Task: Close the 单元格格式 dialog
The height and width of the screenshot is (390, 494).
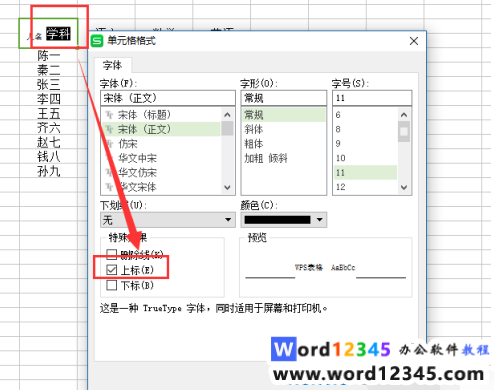Action: pos(414,41)
